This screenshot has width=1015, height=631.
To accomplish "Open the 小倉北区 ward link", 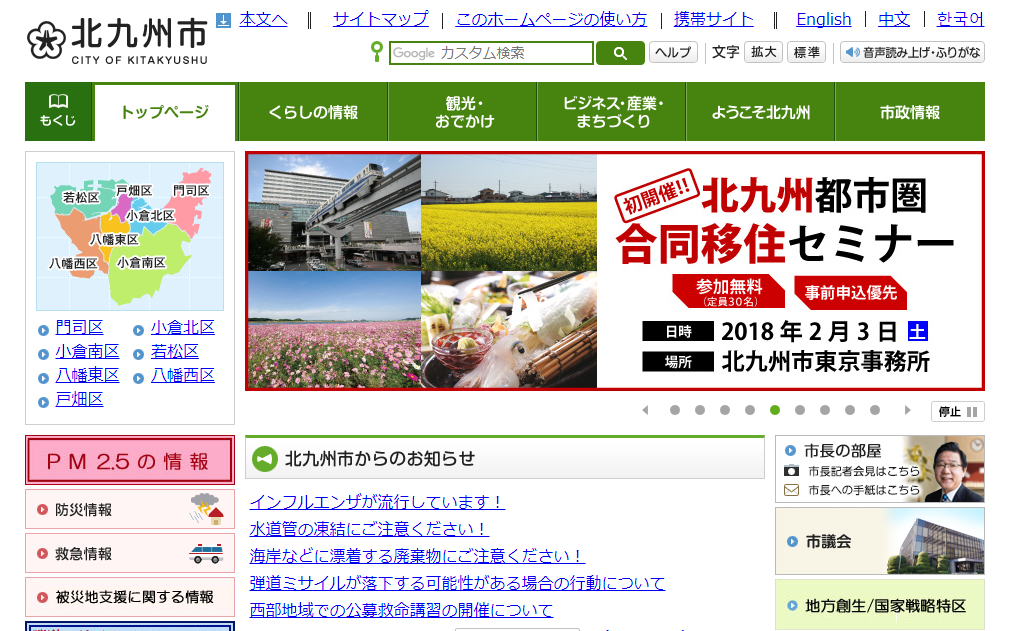I will (x=183, y=327).
